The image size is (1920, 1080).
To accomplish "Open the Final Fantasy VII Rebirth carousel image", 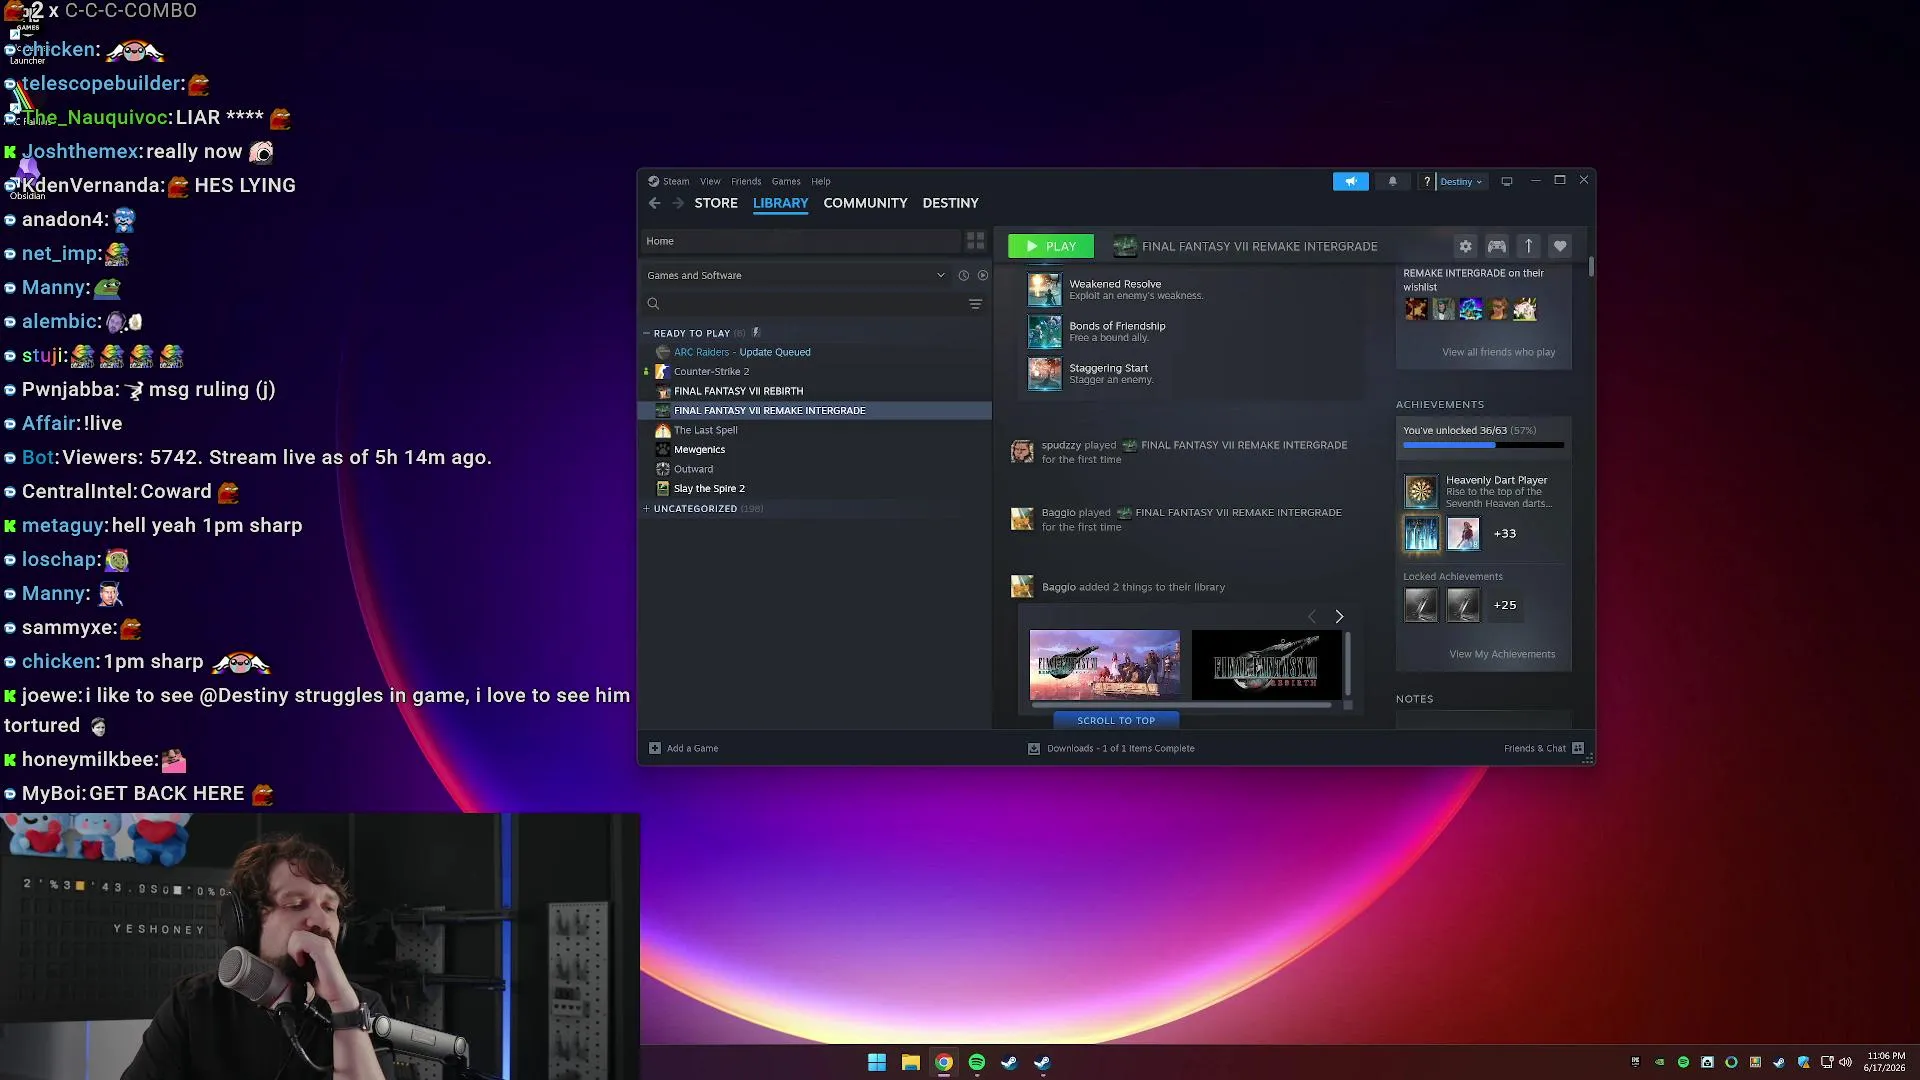I will (1266, 665).
